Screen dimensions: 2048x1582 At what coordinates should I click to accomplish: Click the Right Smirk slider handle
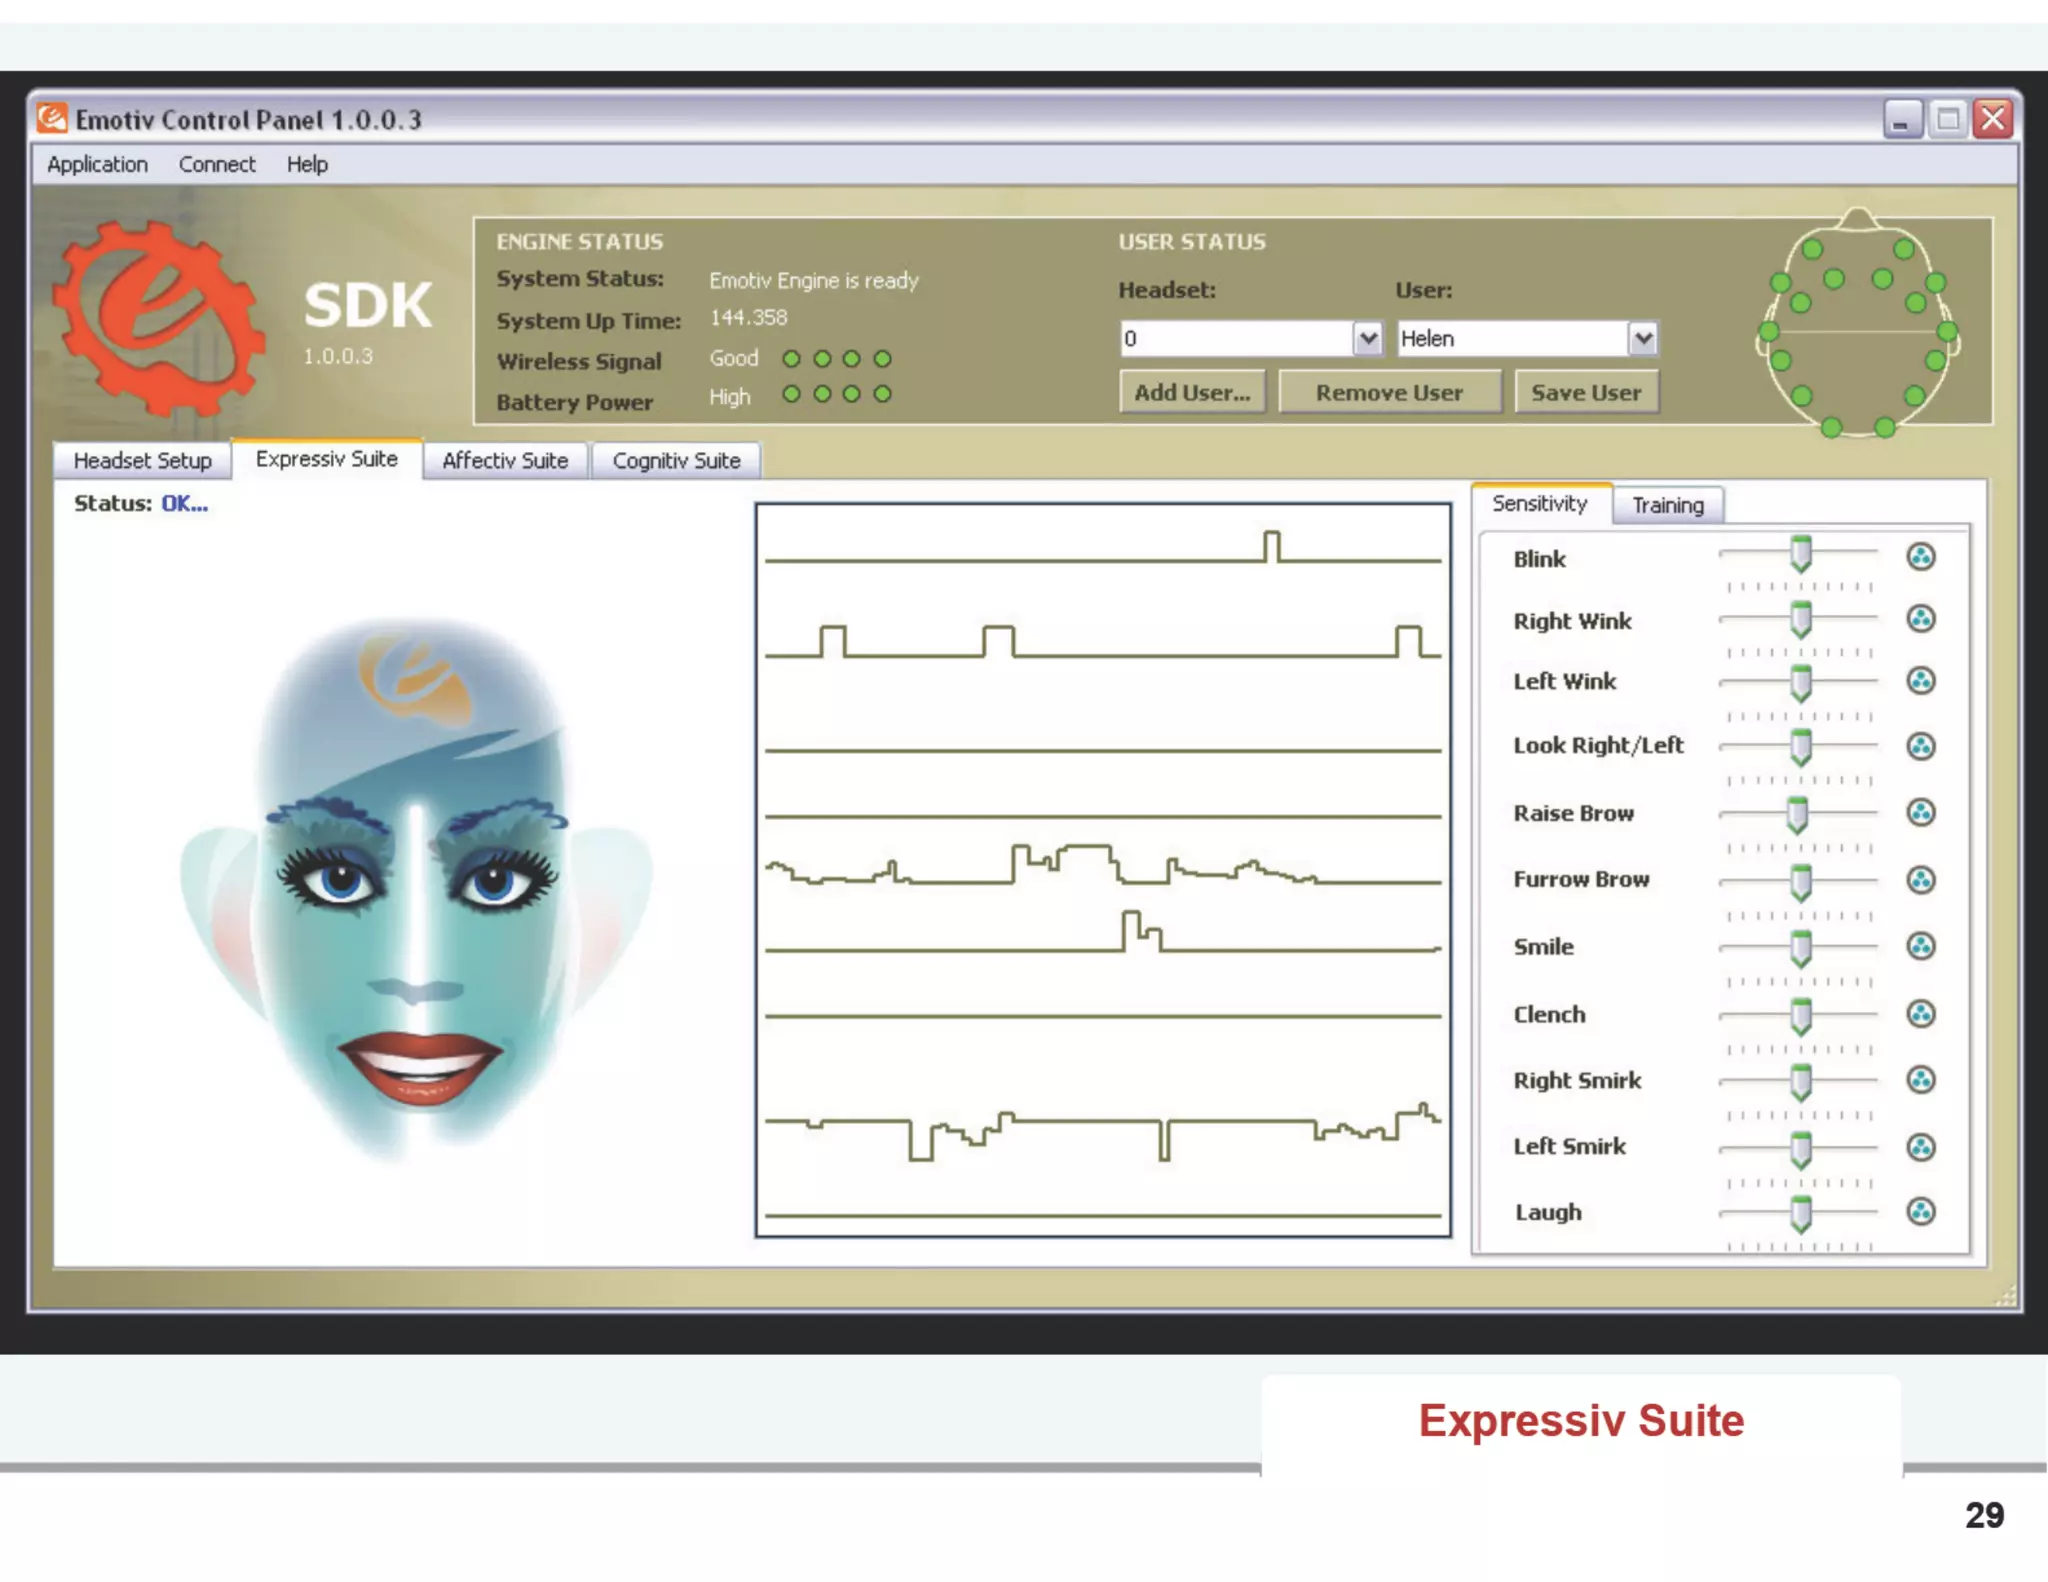tap(1801, 1082)
